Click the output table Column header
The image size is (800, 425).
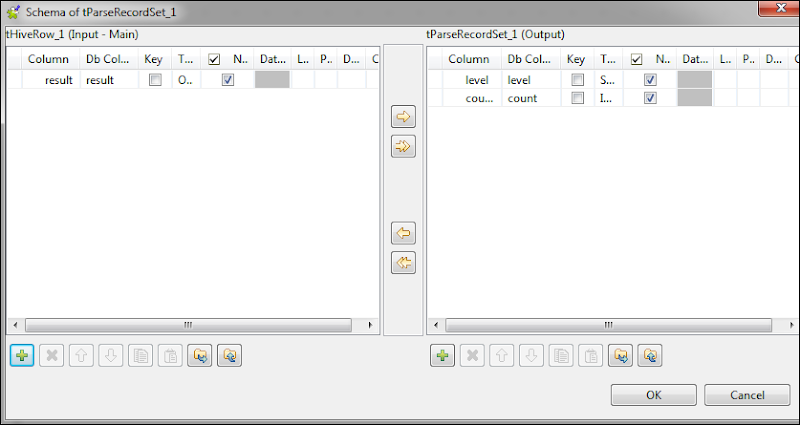[472, 59]
